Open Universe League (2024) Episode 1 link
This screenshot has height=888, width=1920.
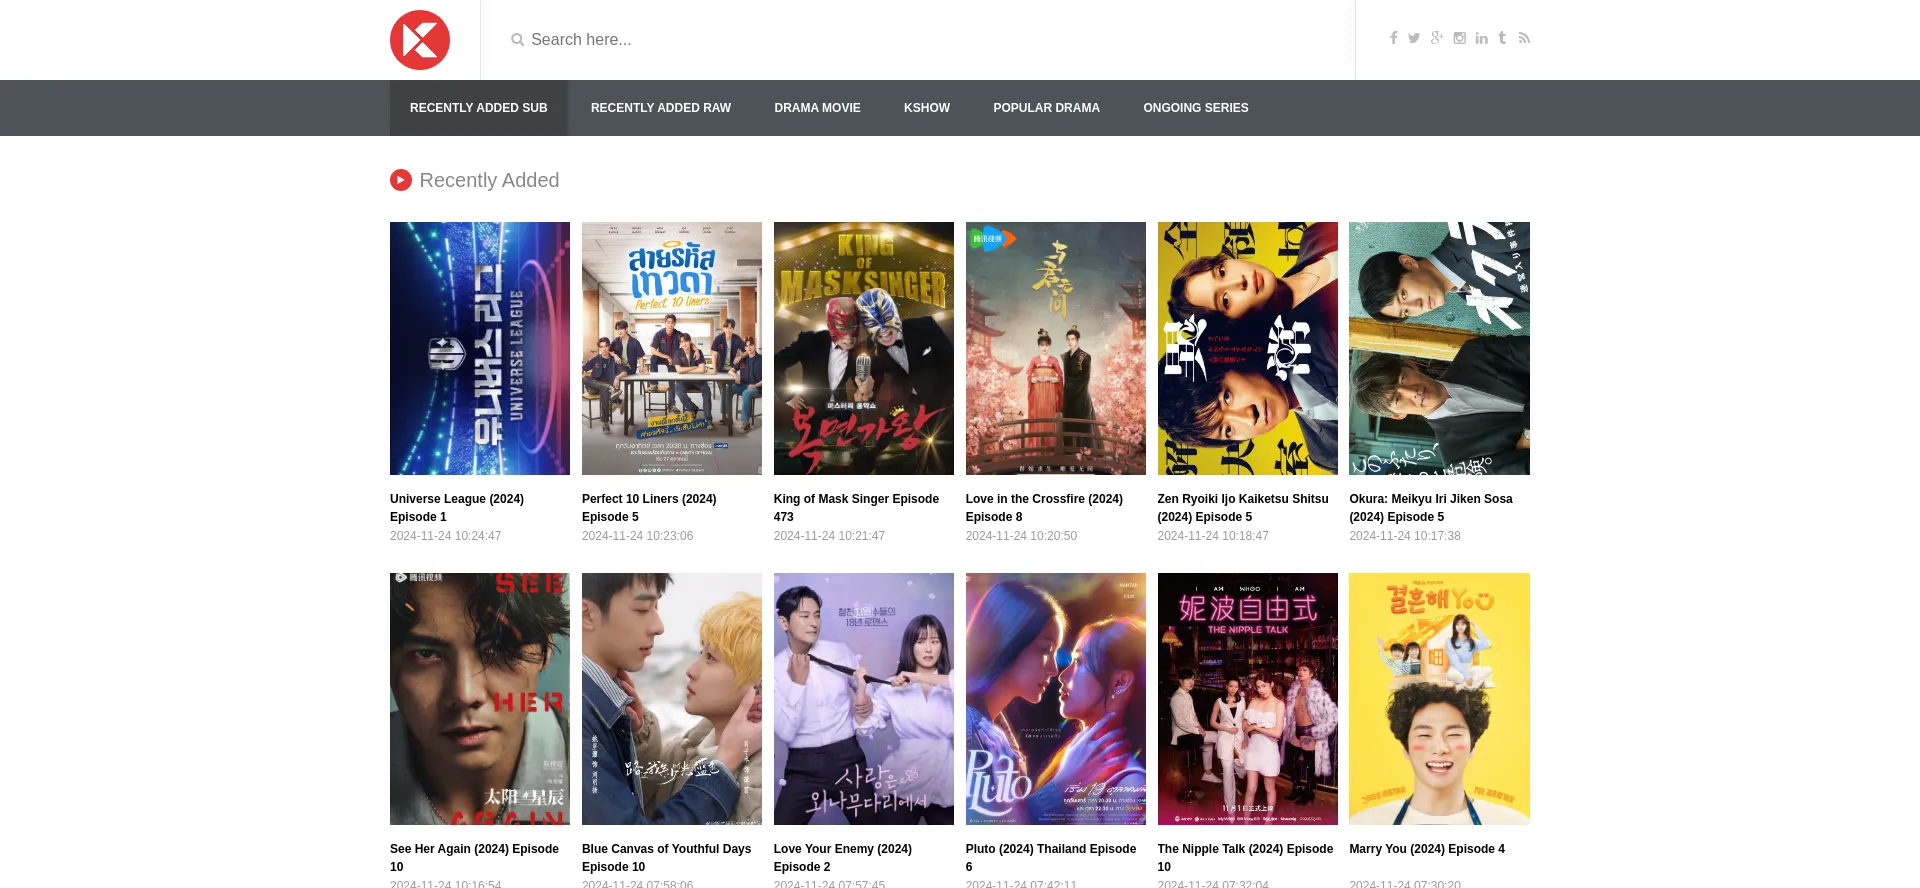pyautogui.click(x=457, y=507)
